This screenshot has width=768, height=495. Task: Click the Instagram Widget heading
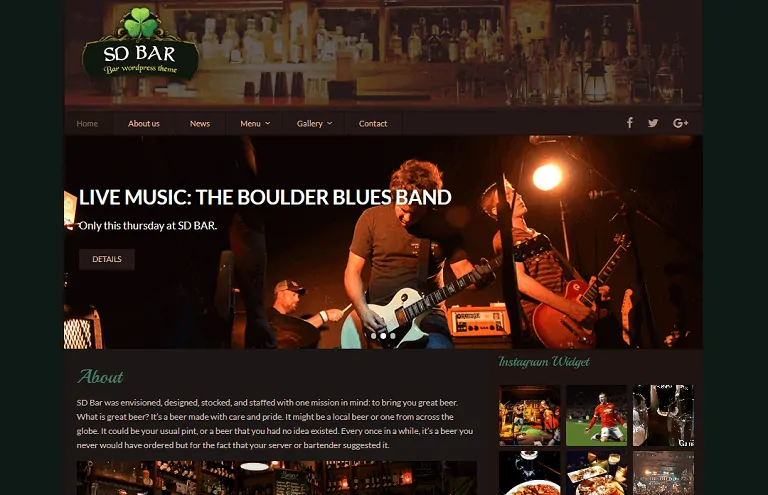(544, 362)
